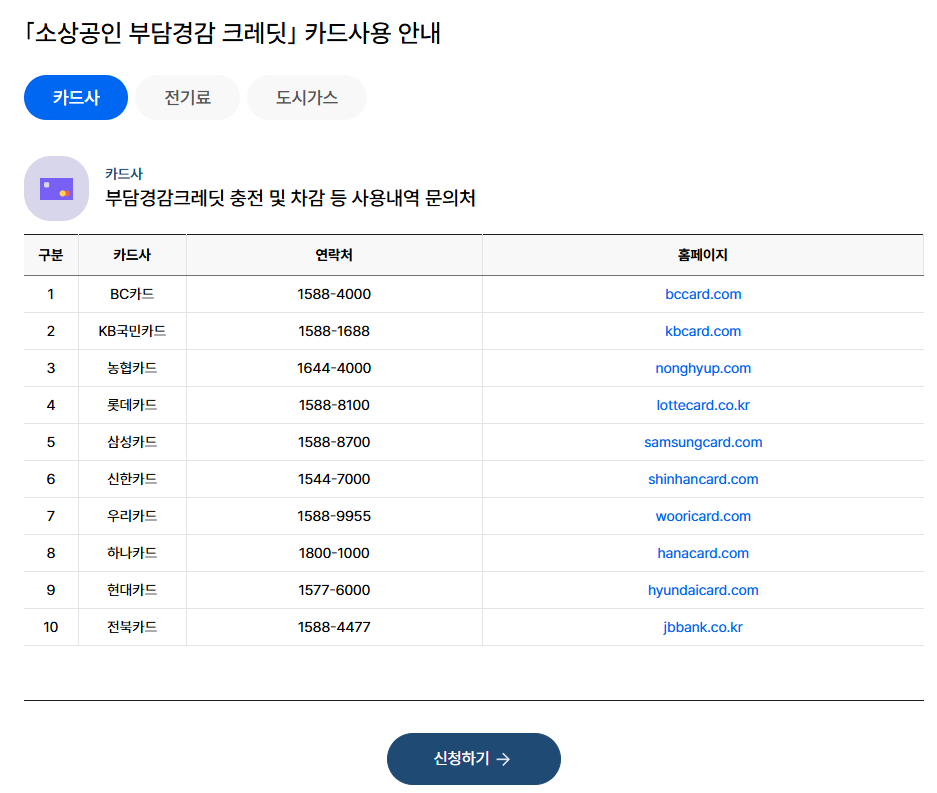Click phone number 1577-6000

click(334, 590)
